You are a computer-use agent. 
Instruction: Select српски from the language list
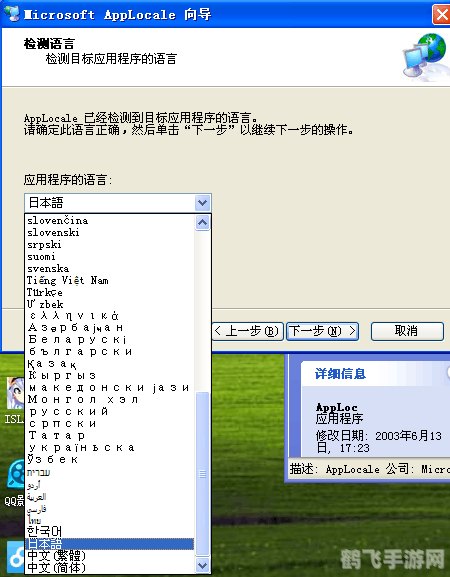coord(110,424)
